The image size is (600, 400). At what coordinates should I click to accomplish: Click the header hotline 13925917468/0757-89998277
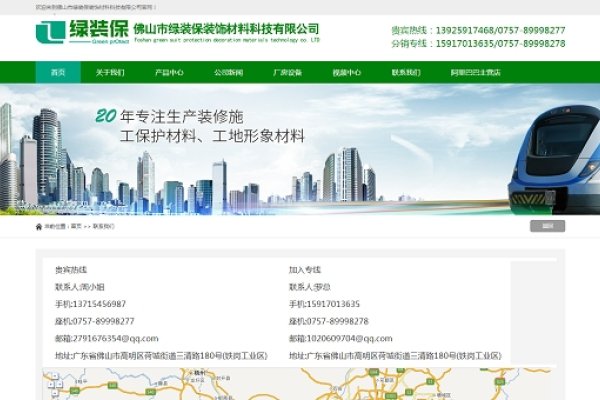(x=500, y=30)
